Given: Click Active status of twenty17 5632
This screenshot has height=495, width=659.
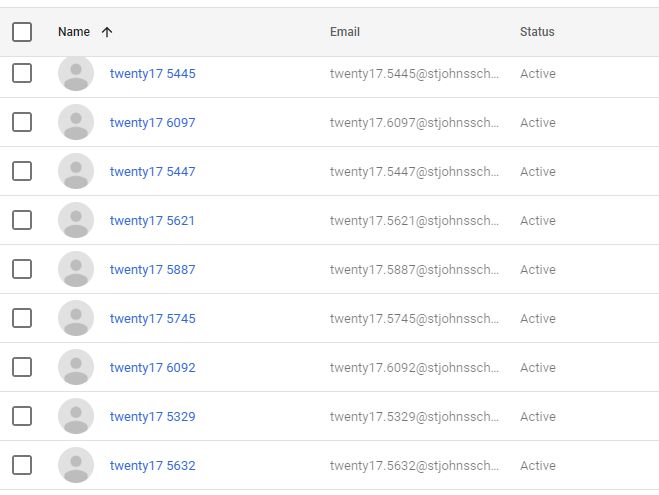Looking at the screenshot, I should coord(538,466).
